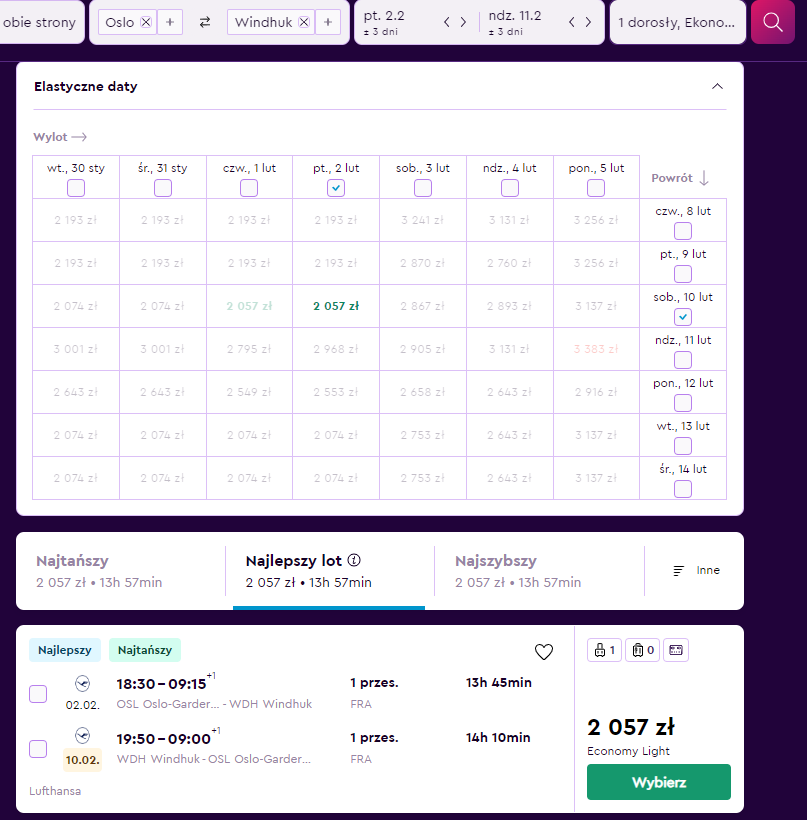Check the czw., 8 lut return checkbox
Image resolution: width=807 pixels, height=820 pixels.
[x=683, y=231]
